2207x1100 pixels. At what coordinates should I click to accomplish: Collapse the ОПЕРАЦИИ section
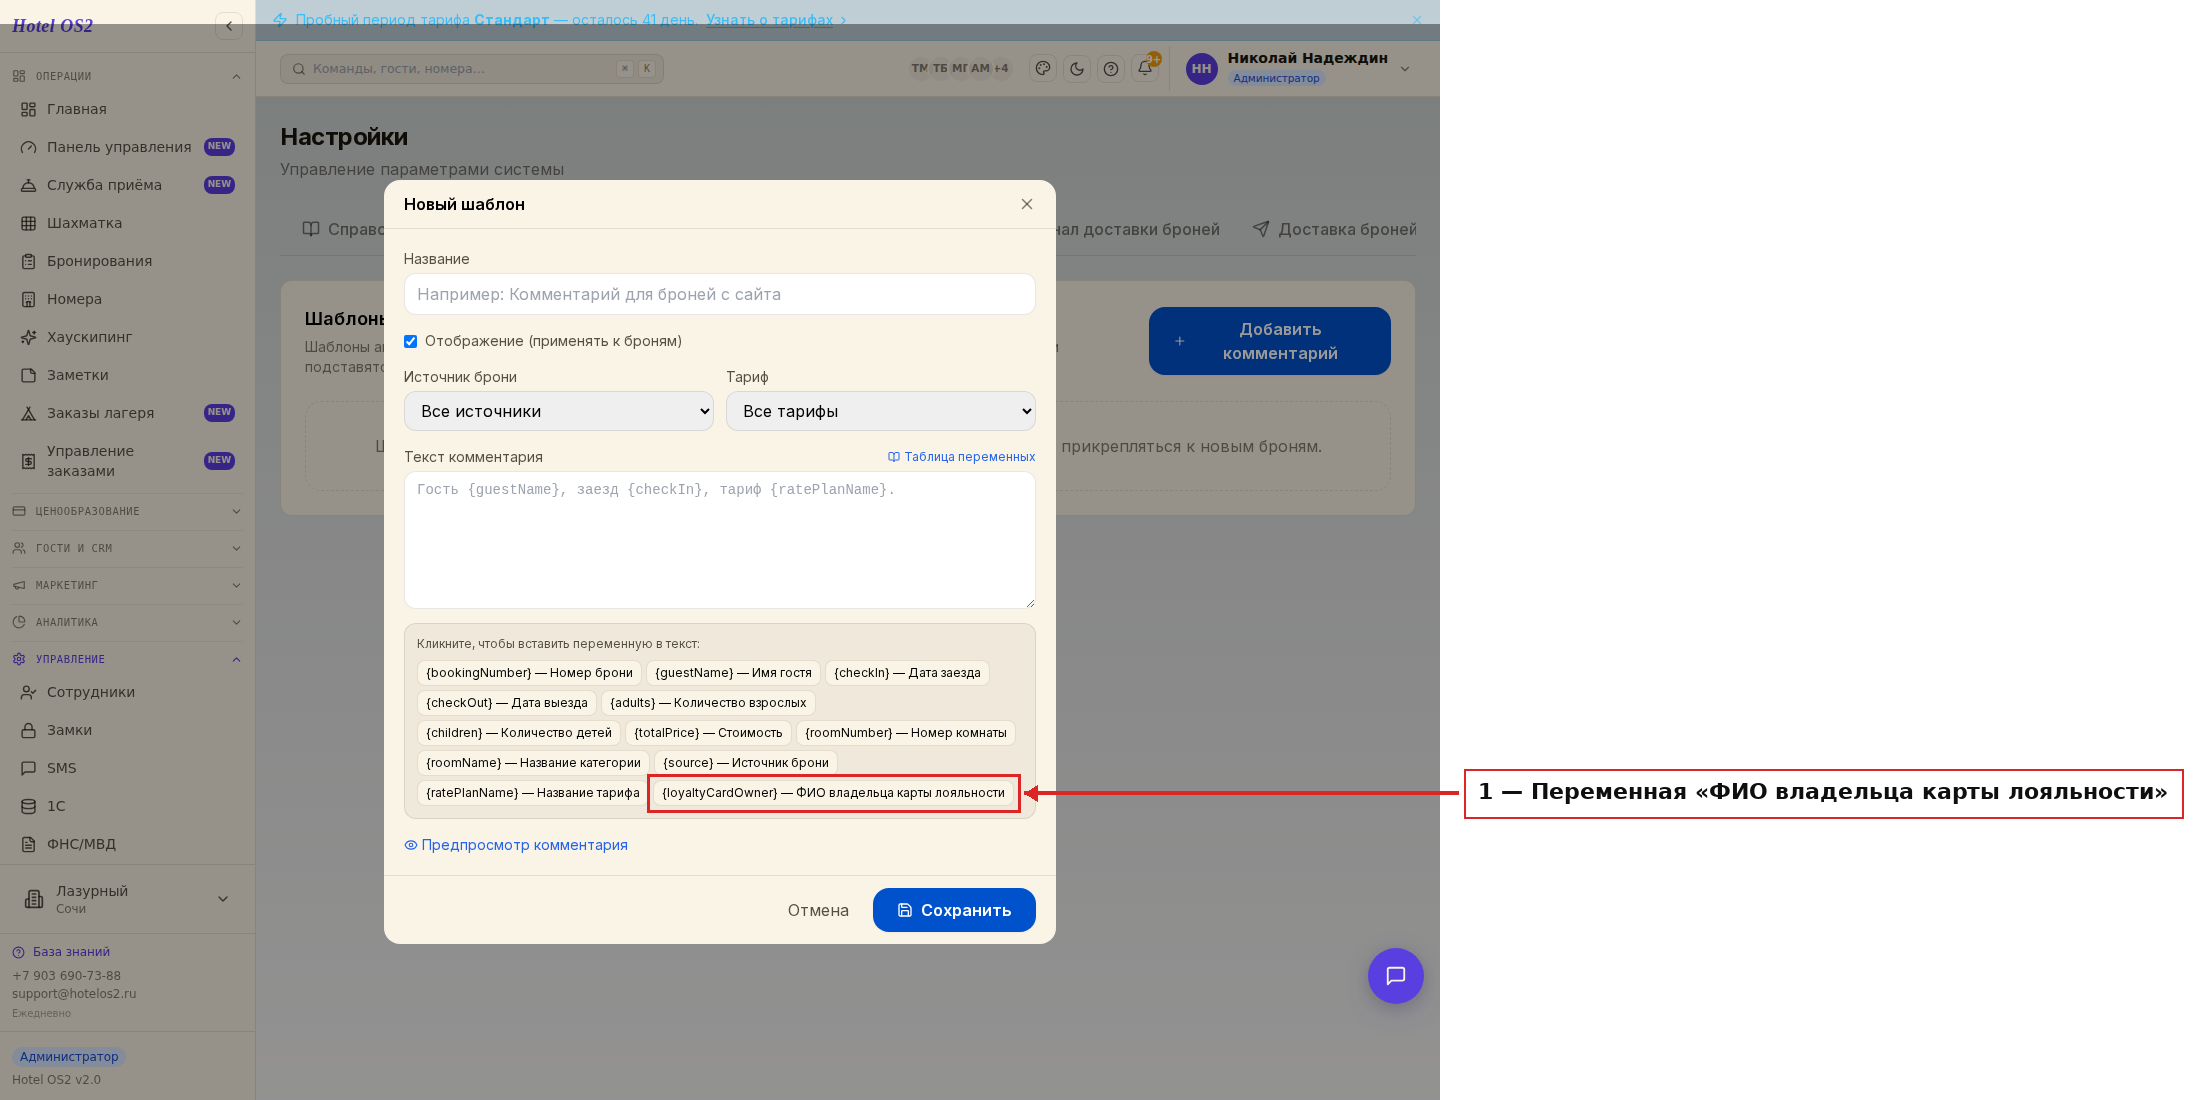(x=127, y=76)
